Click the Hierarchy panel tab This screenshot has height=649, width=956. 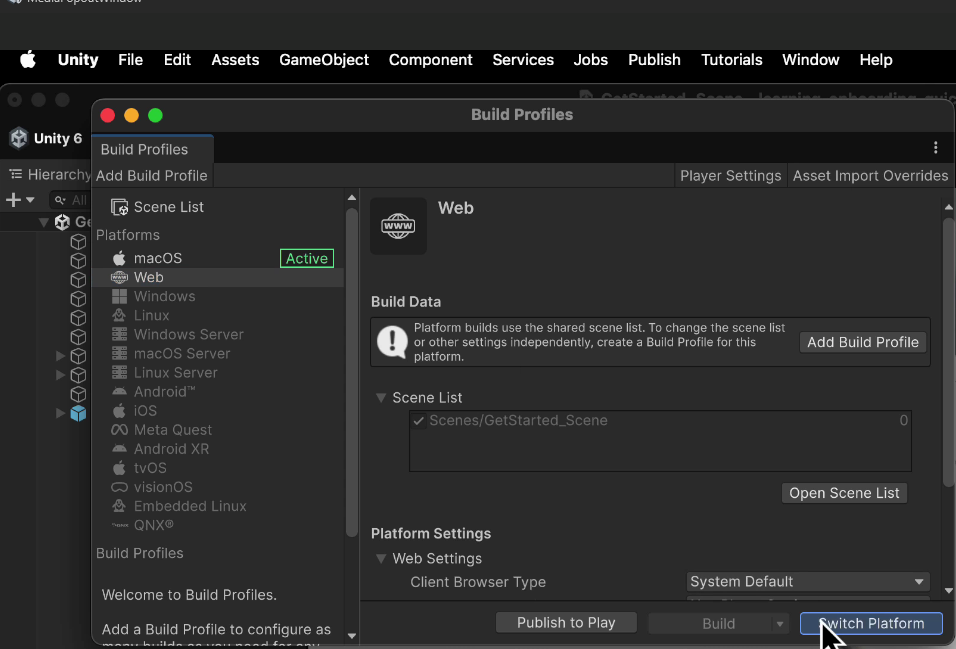50,174
